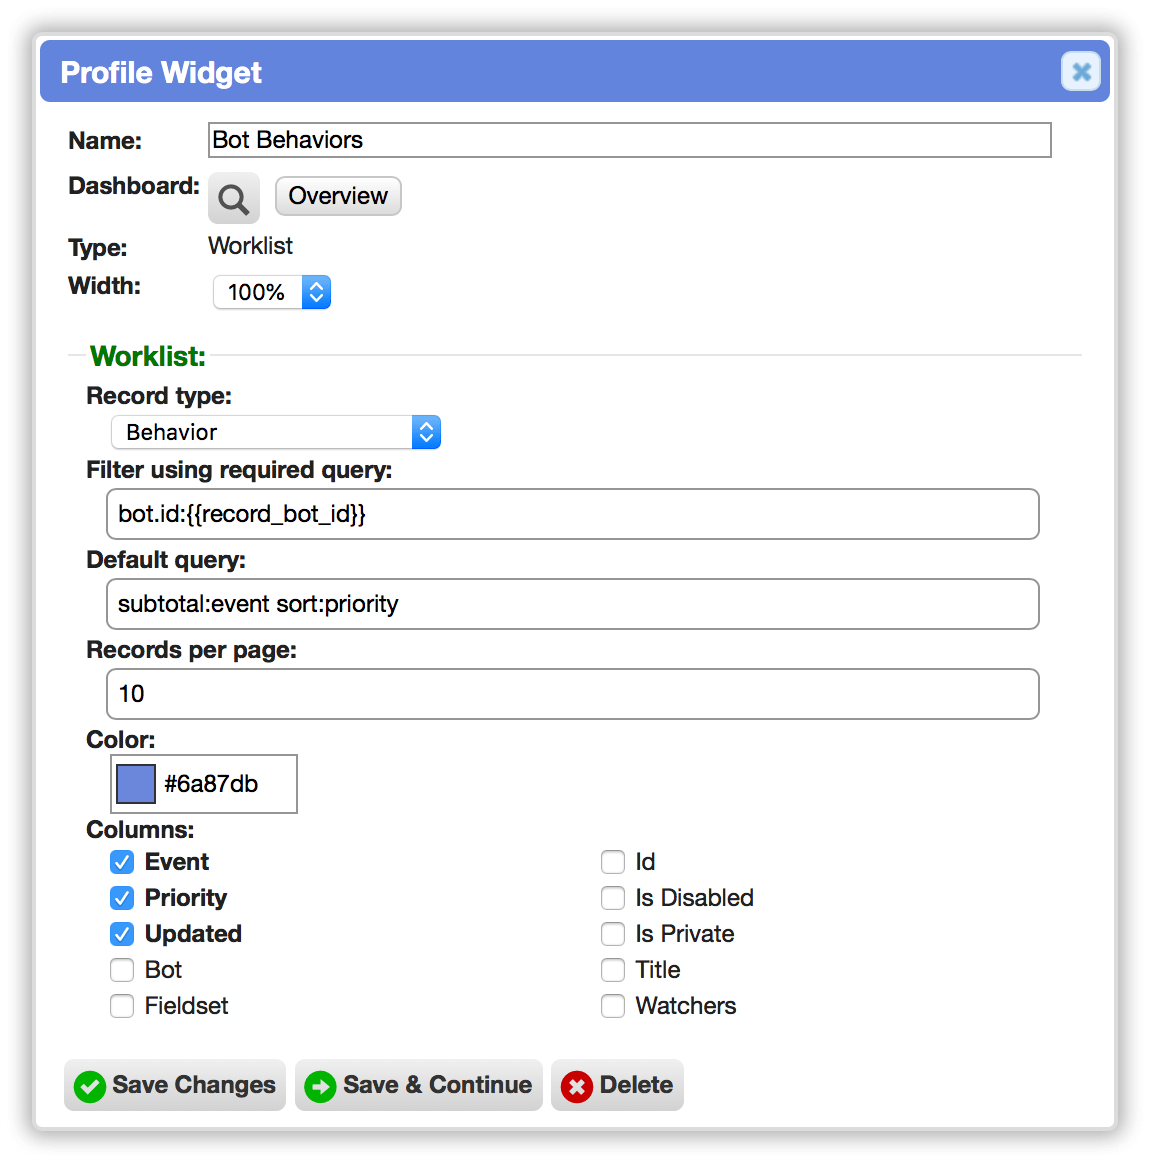
Task: Click the red X Delete icon
Action: (x=577, y=1087)
